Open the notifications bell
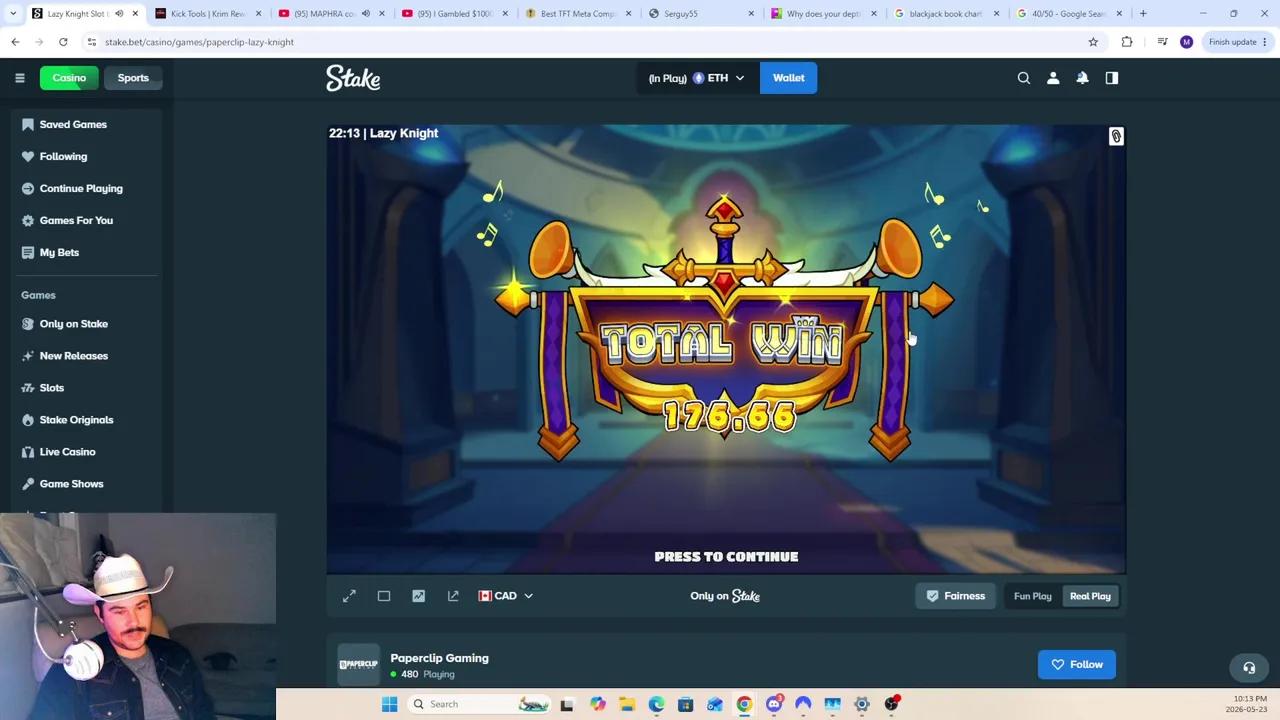The height and width of the screenshot is (720, 1280). point(1082,78)
